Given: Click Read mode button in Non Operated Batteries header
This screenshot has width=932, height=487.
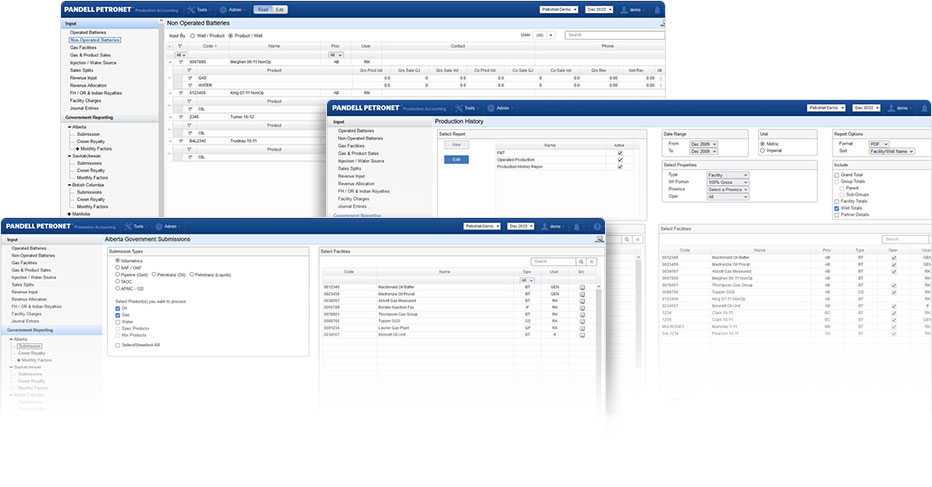Looking at the screenshot, I should (x=263, y=10).
